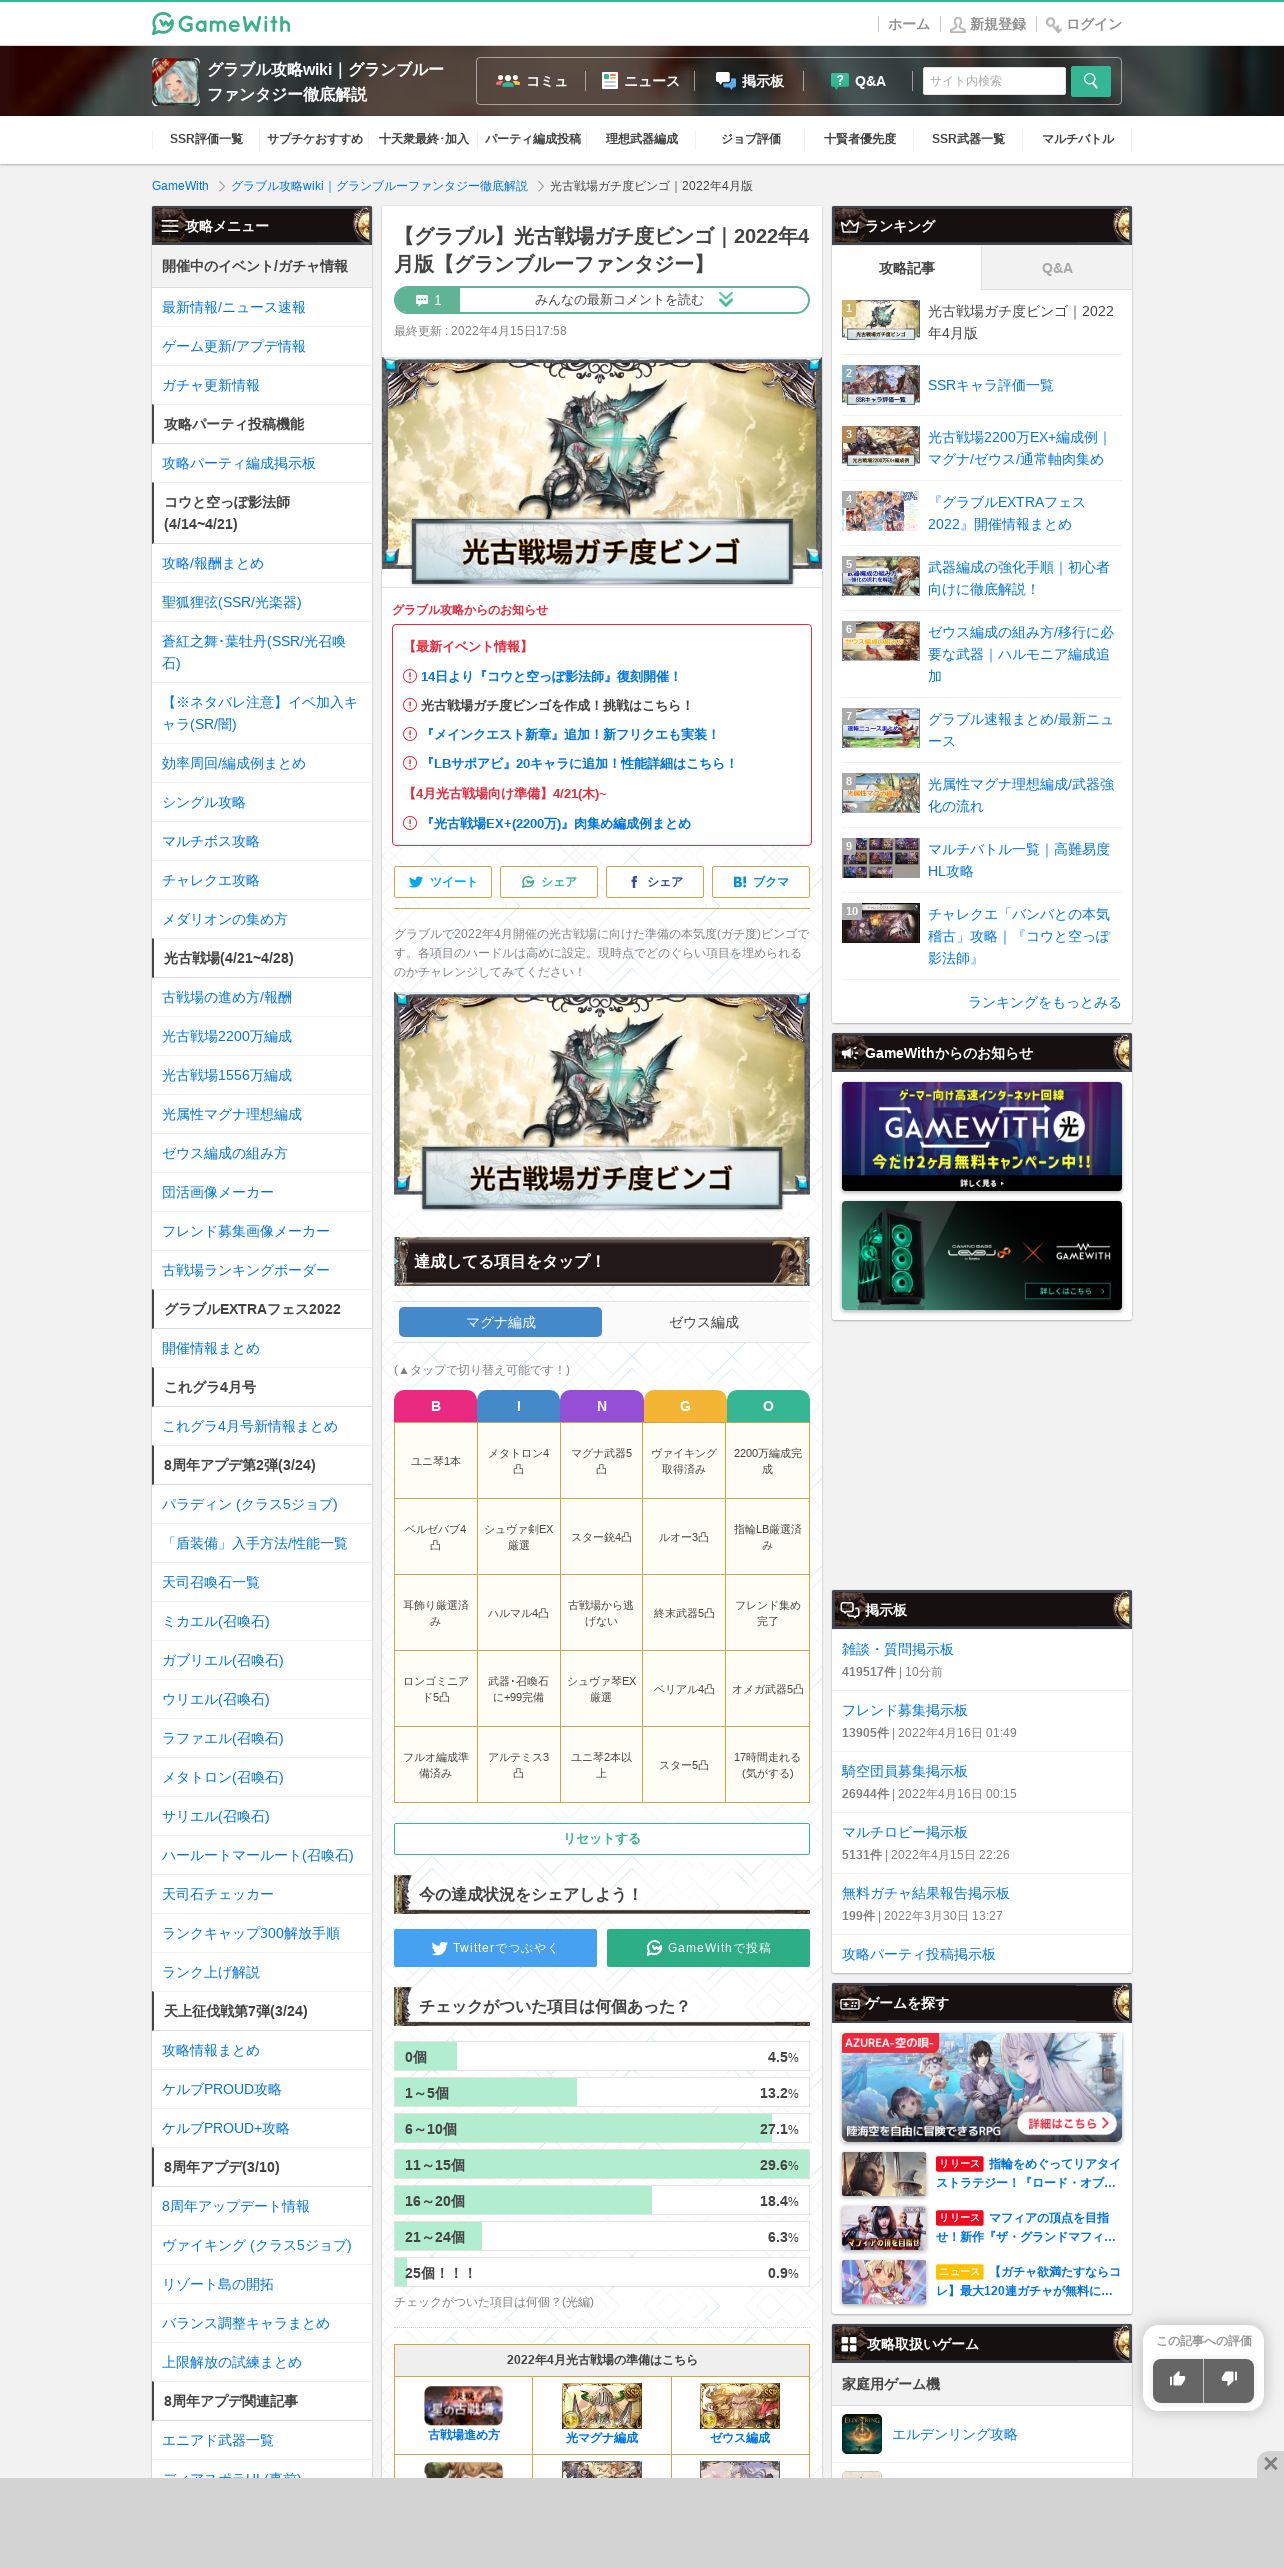This screenshot has height=2568, width=1284.
Task: Click グラブル攻略wiki breadcrumb link
Action: coord(379,186)
